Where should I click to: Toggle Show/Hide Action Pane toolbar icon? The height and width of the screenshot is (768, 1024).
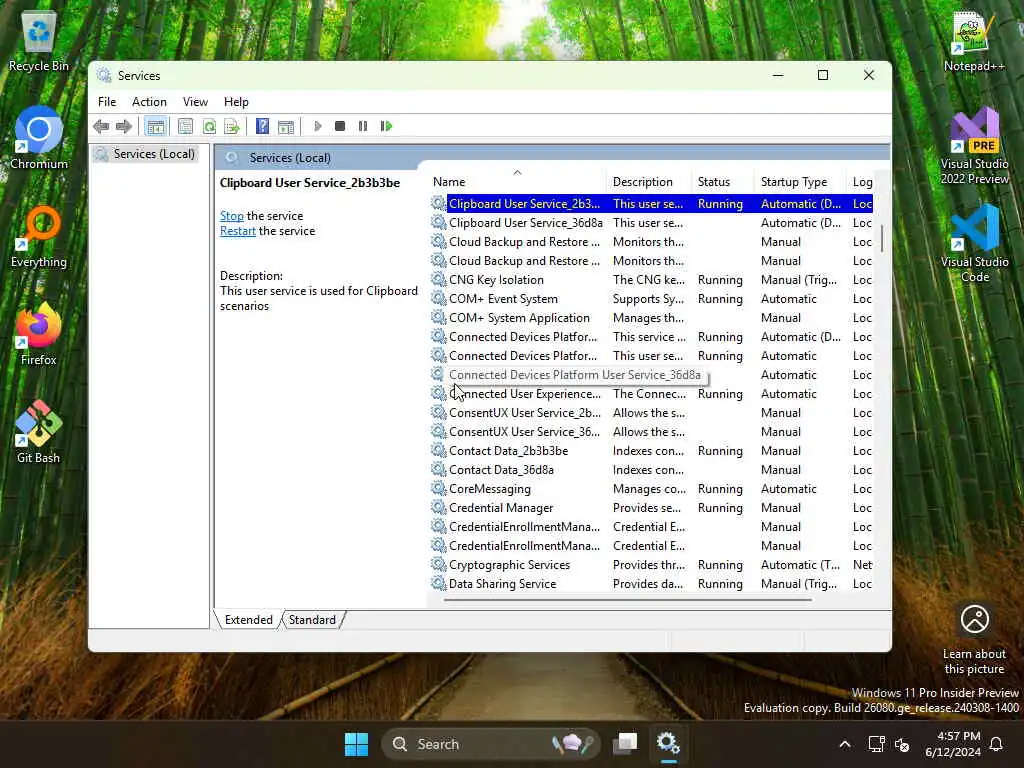[285, 126]
